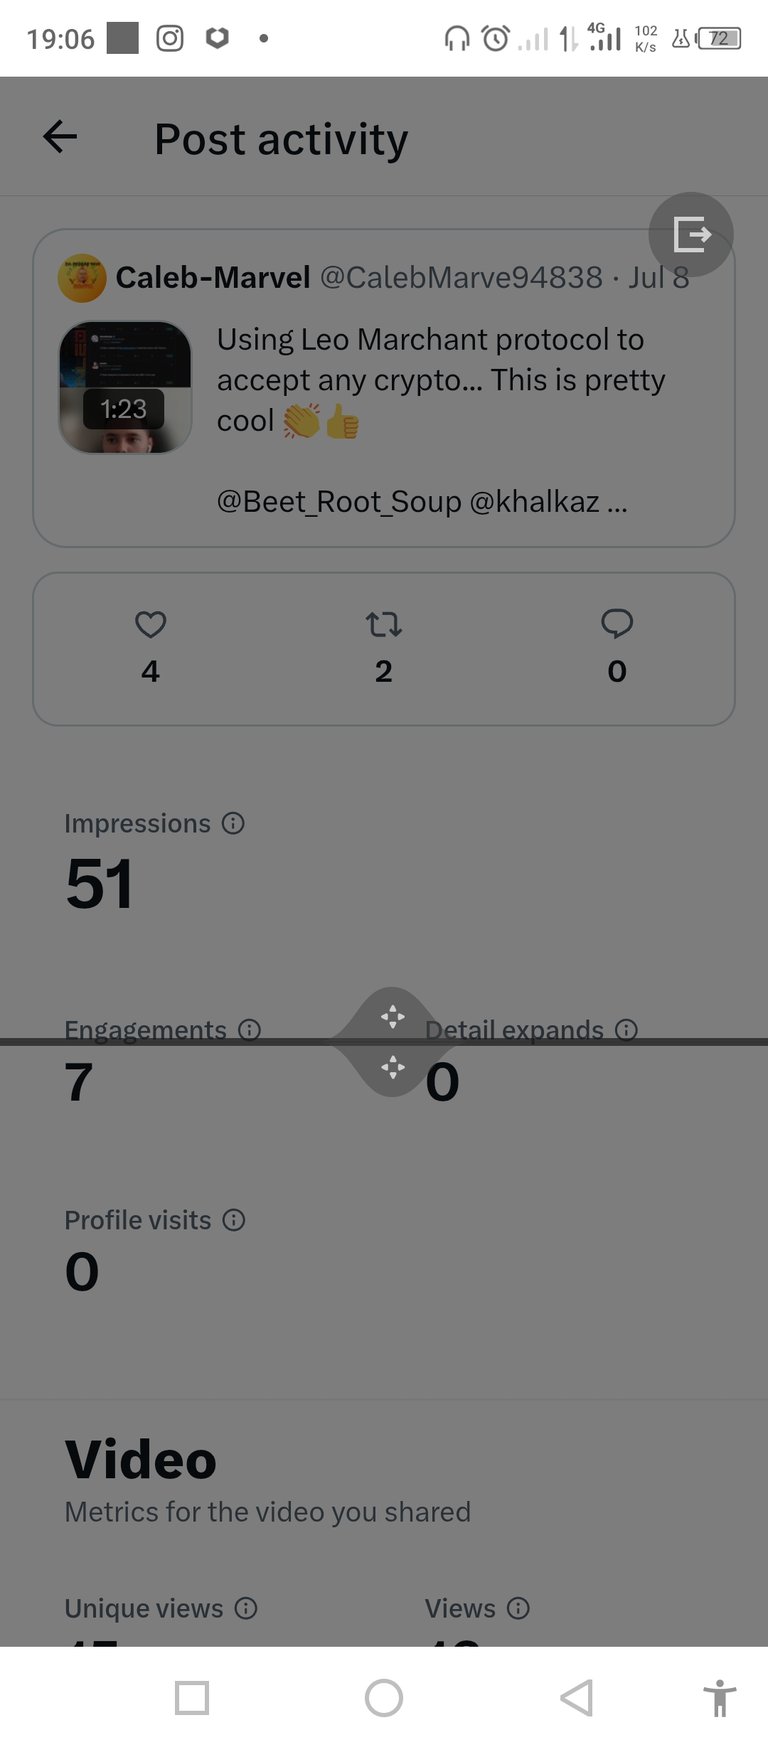
Task: Show info about Impressions metric
Action: tap(233, 823)
